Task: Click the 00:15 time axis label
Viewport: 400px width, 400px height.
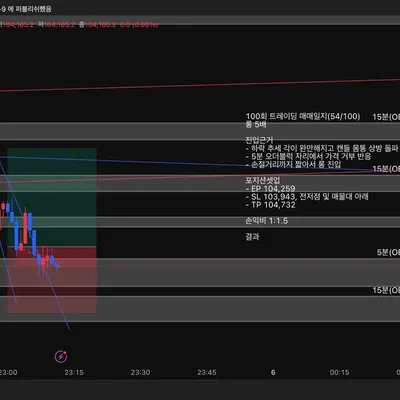Action: (339, 372)
